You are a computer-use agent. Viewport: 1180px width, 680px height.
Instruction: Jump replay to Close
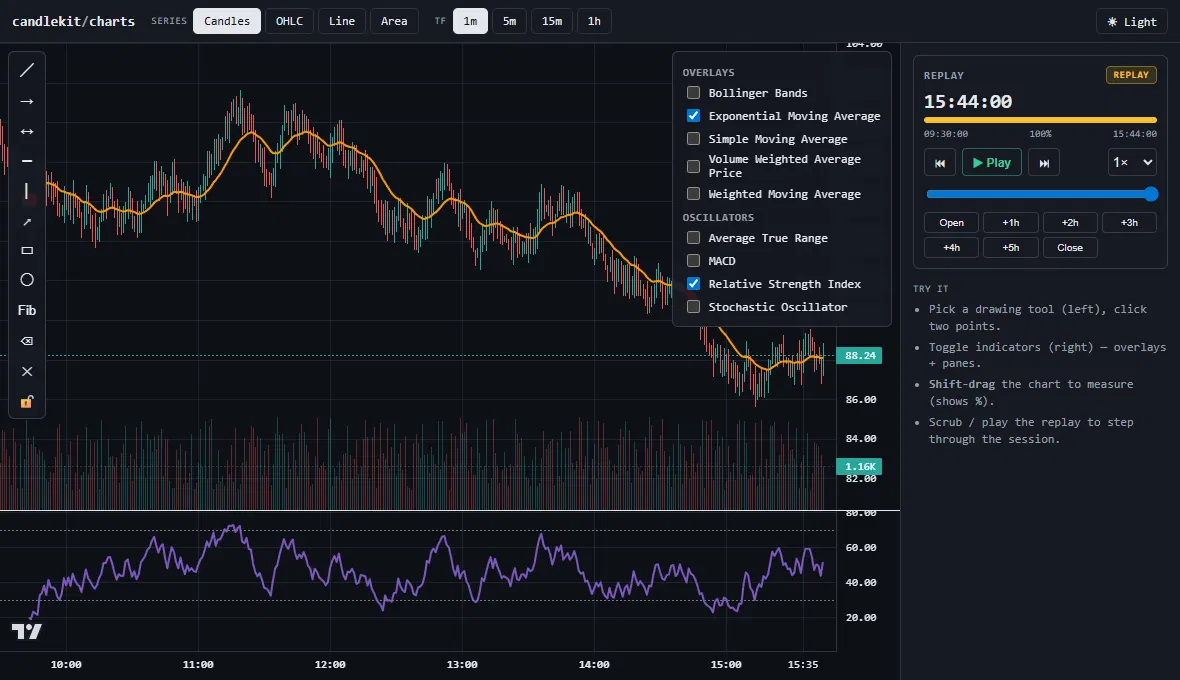(1070, 247)
